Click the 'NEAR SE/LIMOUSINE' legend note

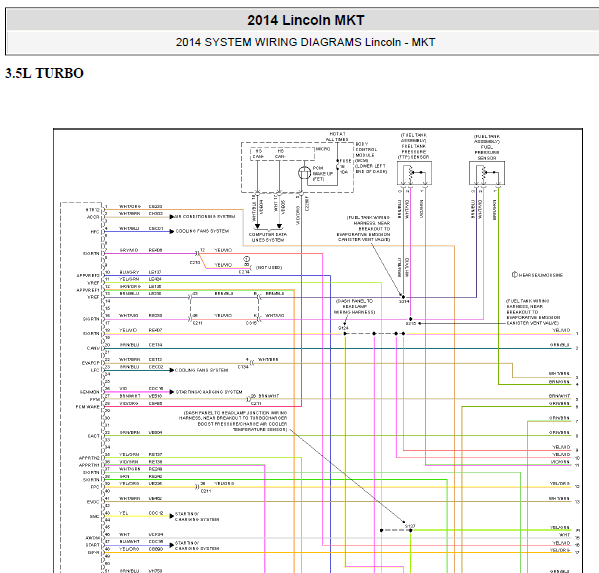pyautogui.click(x=537, y=275)
